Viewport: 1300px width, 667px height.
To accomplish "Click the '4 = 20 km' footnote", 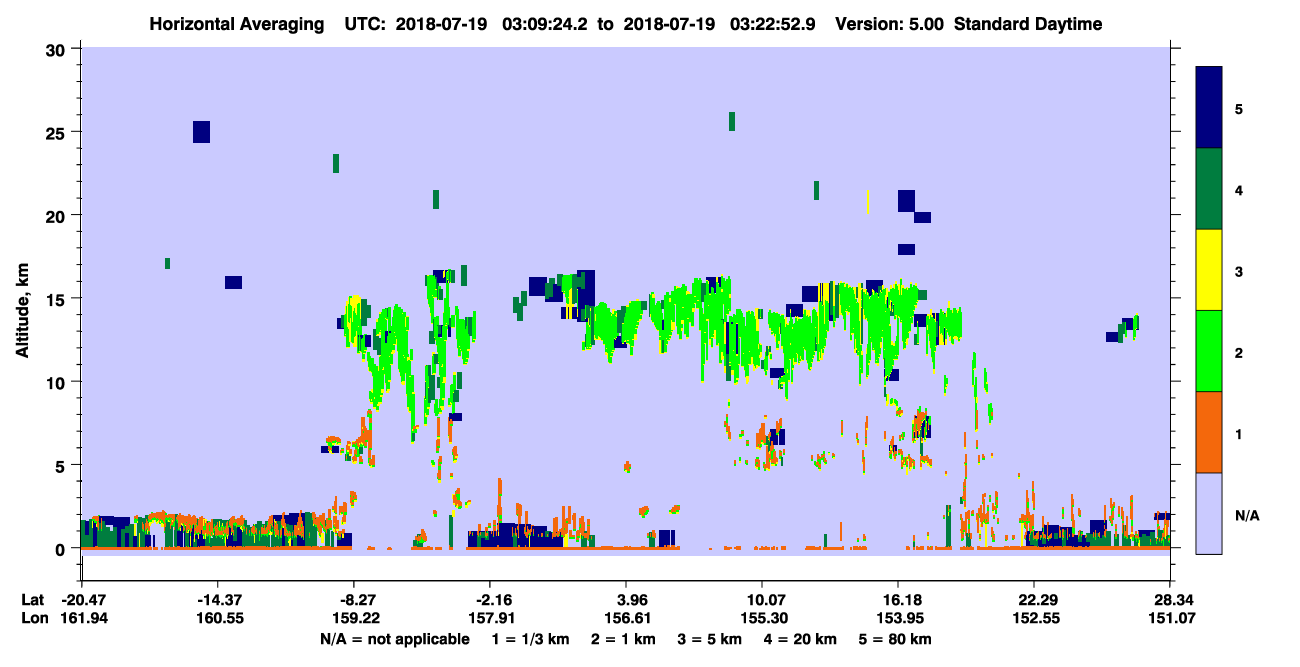I will [x=802, y=639].
